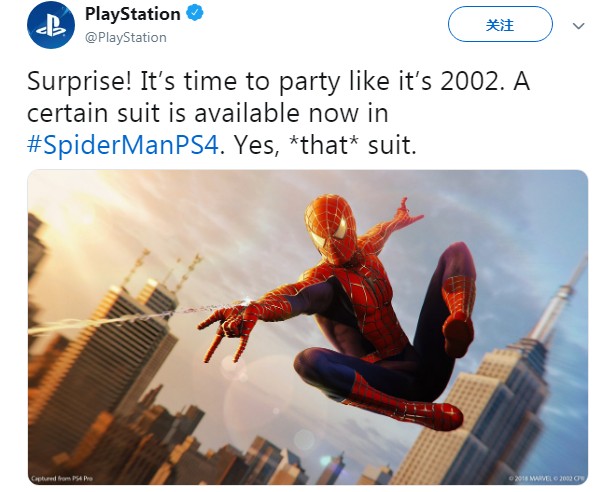Click the Marvel copyright notice in image
The image size is (609, 492).
[x=547, y=478]
